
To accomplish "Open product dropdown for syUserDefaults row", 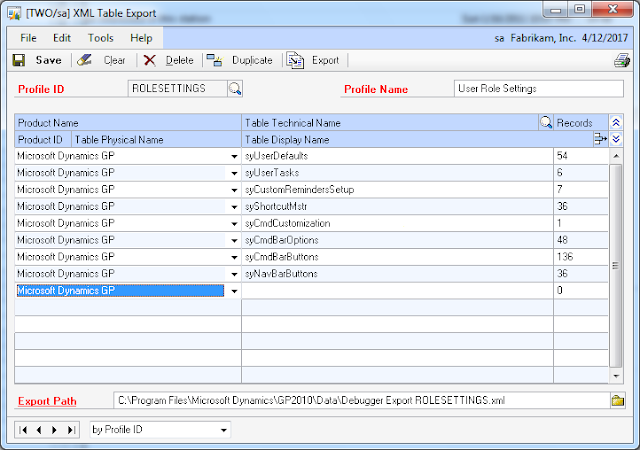I will click(x=234, y=156).
